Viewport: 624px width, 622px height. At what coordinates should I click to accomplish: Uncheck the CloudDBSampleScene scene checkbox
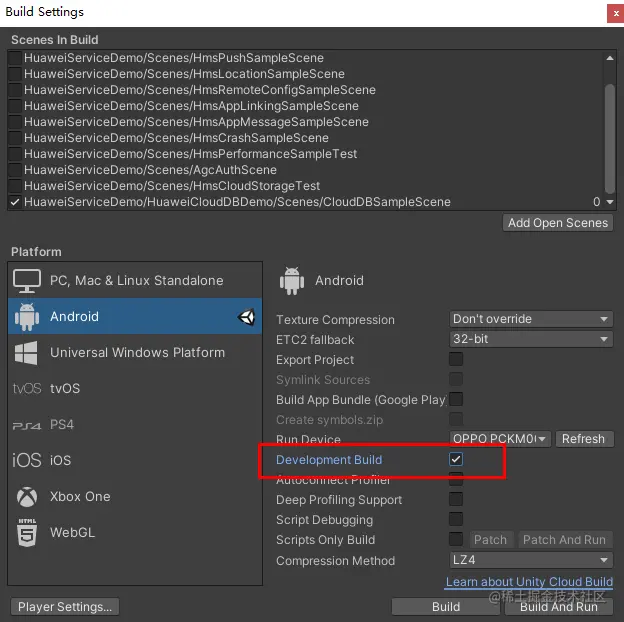point(15,202)
